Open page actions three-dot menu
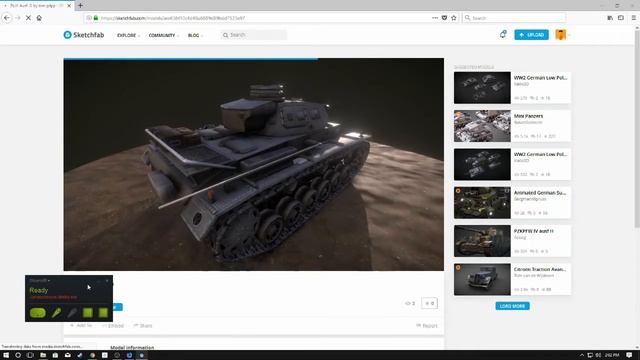 tap(435, 18)
